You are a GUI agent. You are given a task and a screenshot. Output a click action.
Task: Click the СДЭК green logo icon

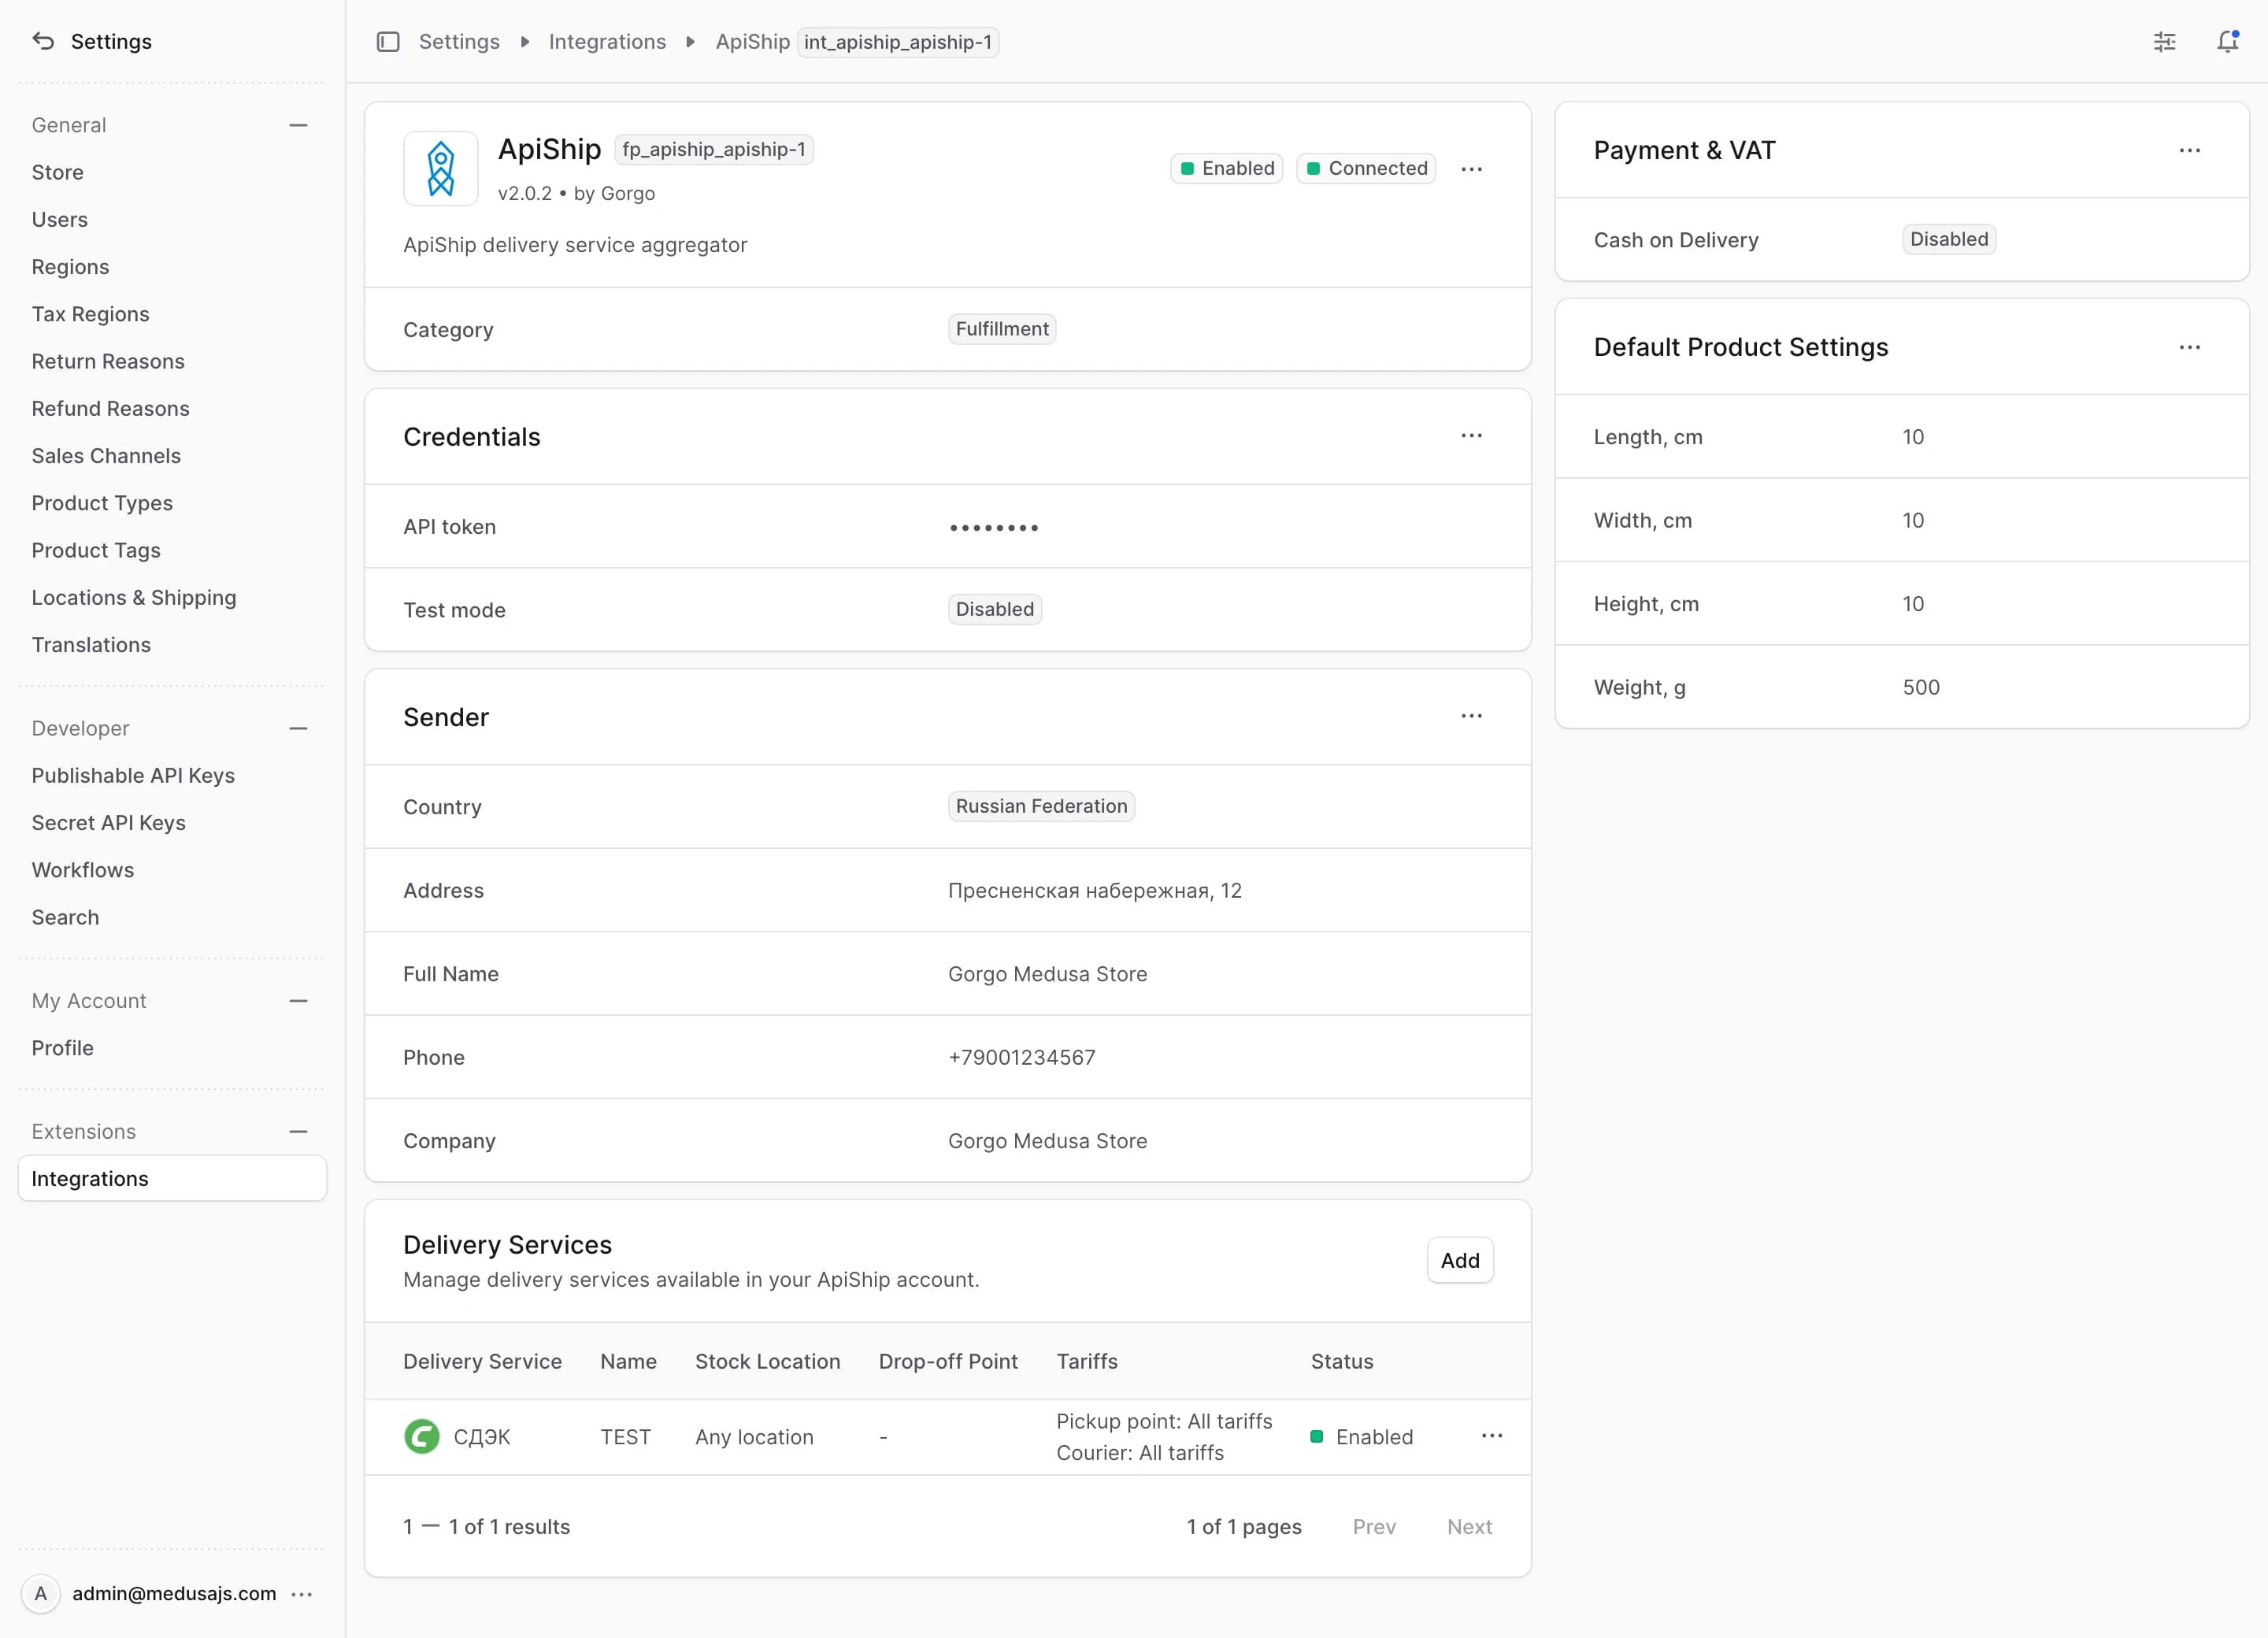point(421,1437)
